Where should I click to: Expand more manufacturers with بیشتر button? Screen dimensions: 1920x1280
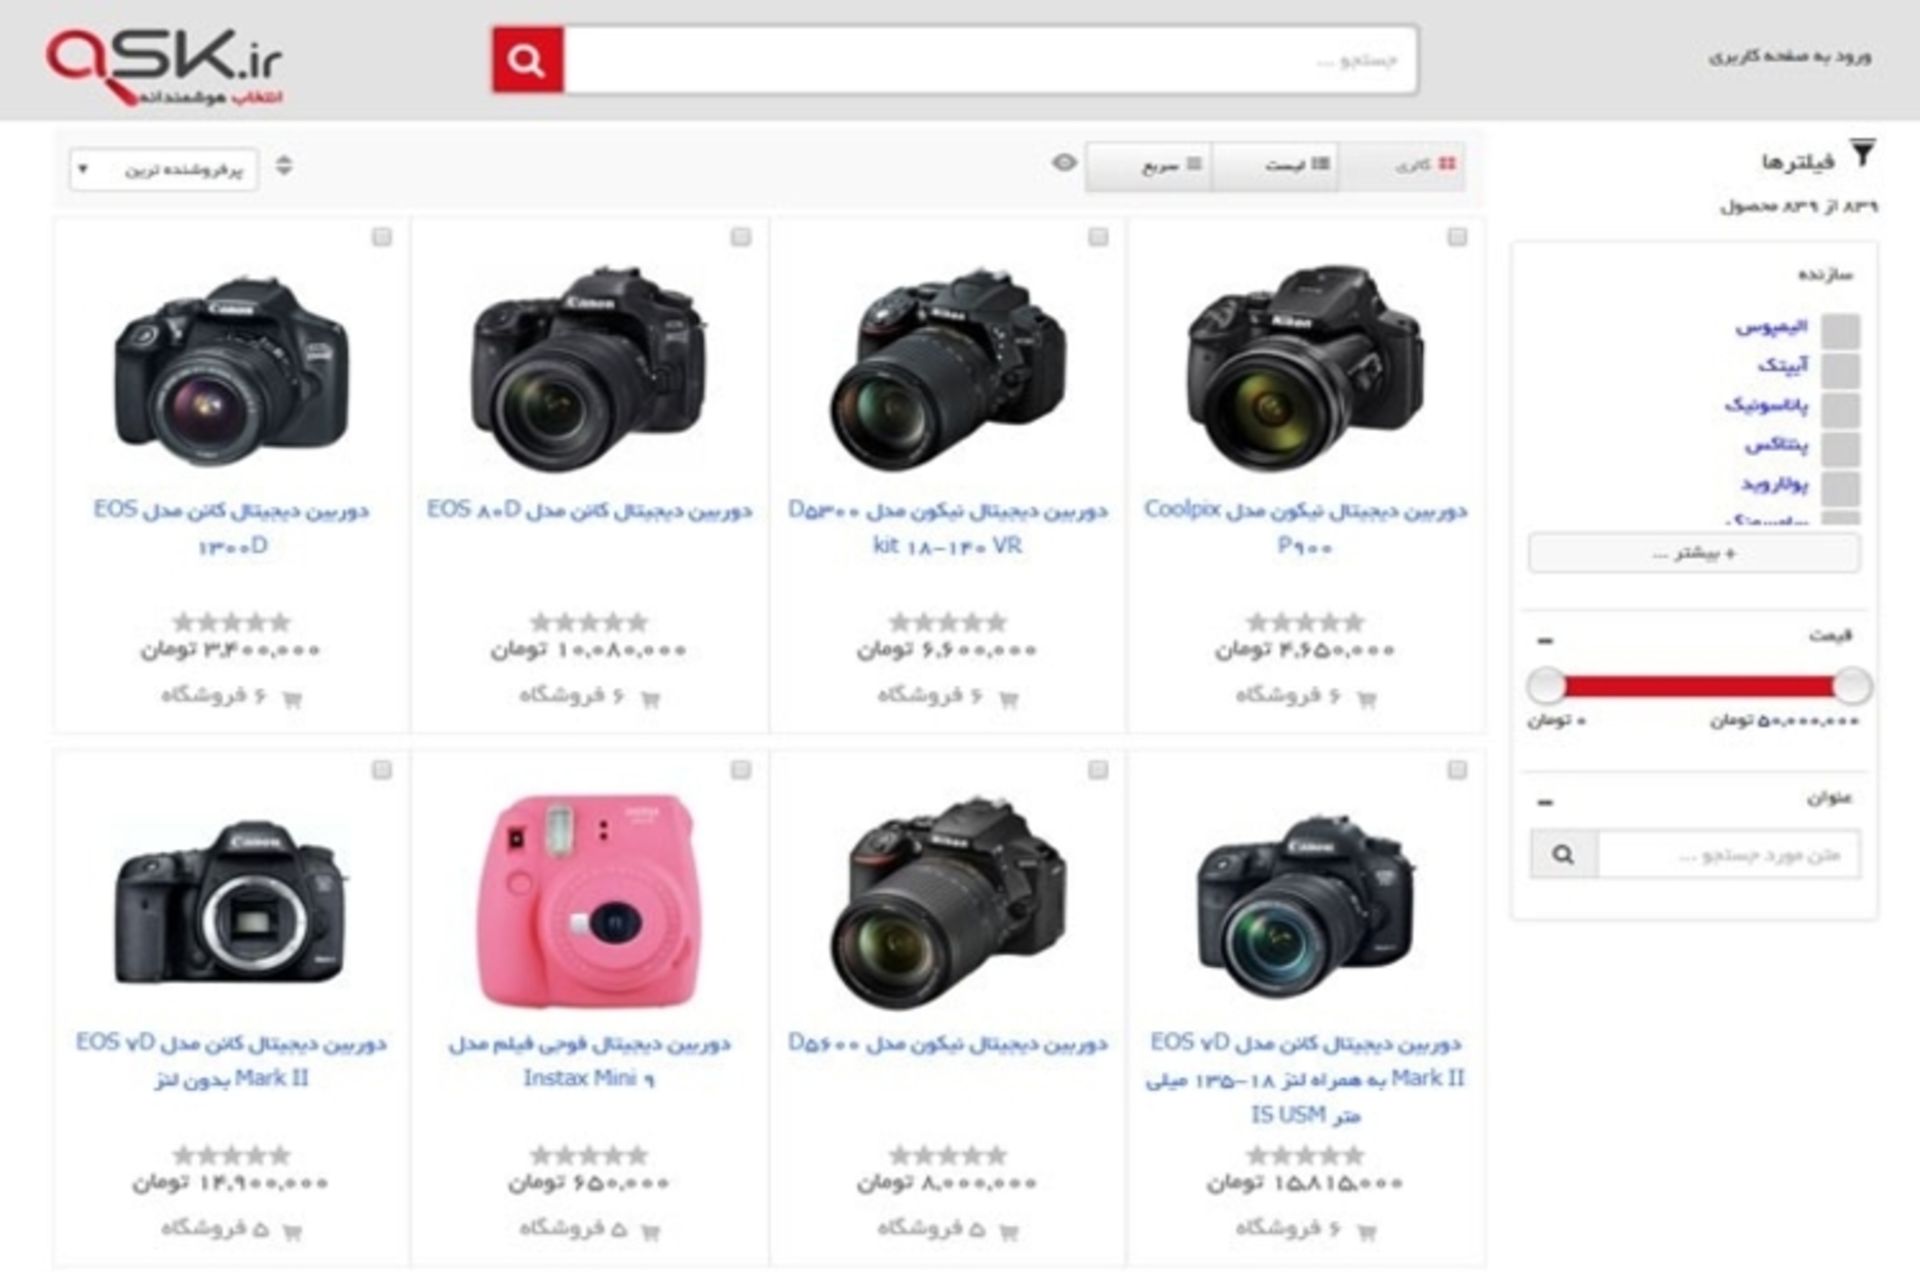click(x=1694, y=553)
